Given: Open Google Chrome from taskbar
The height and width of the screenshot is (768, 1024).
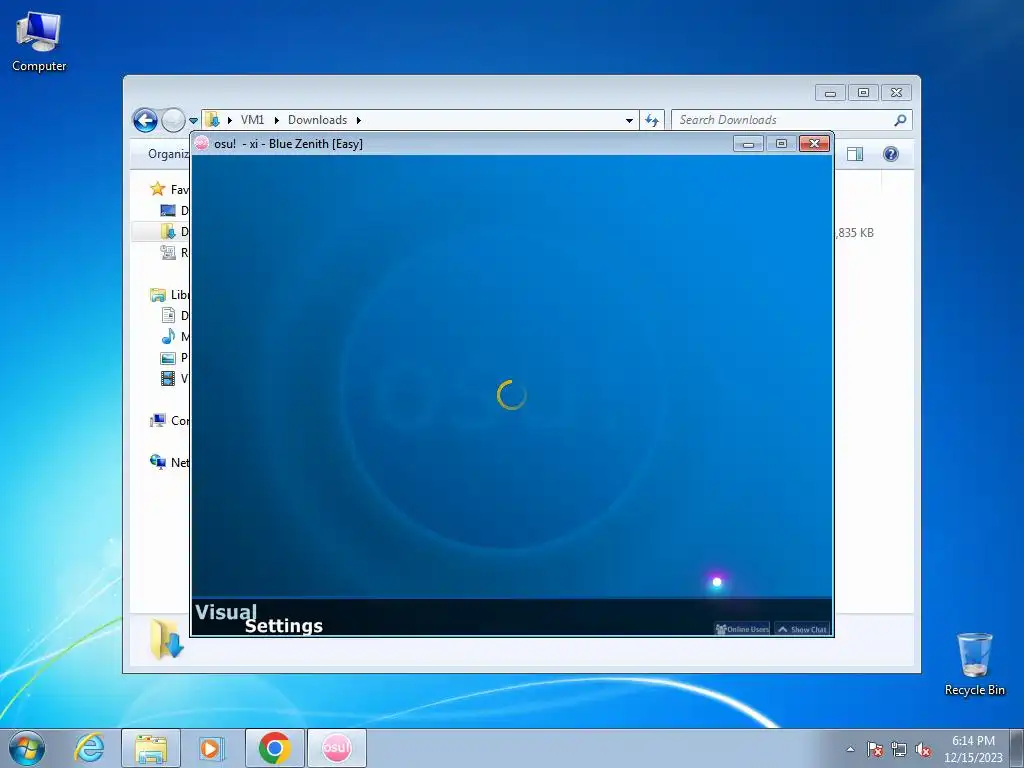Looking at the screenshot, I should [x=274, y=748].
